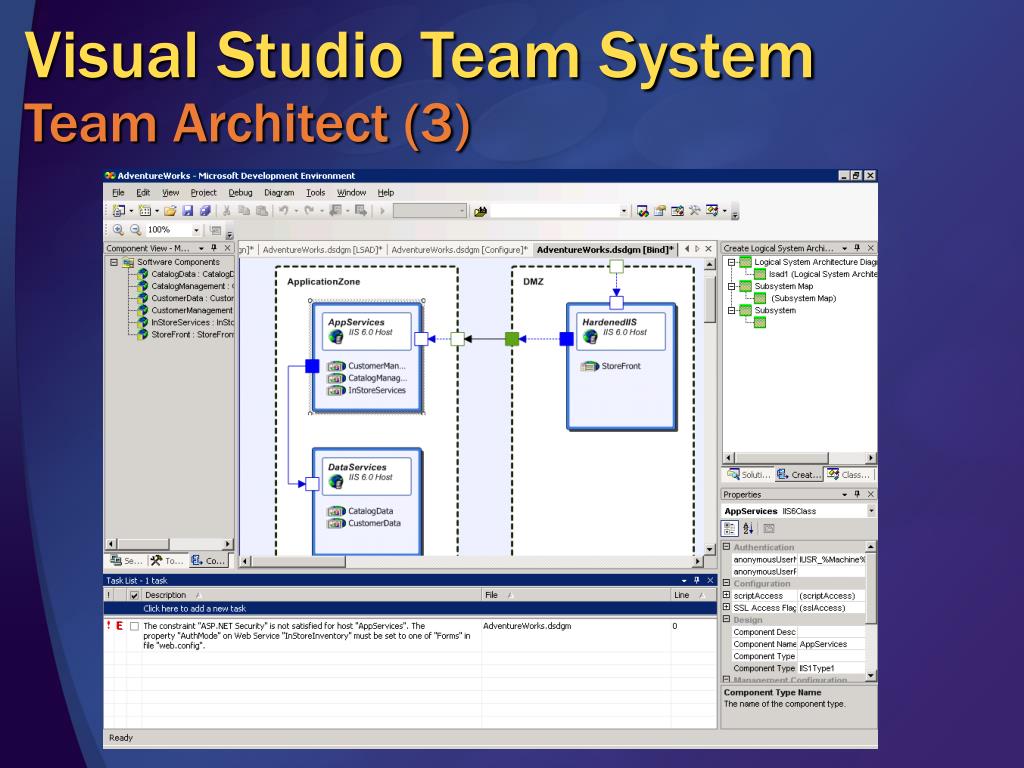Open the Help menu
The width and height of the screenshot is (1024, 768).
coord(386,193)
